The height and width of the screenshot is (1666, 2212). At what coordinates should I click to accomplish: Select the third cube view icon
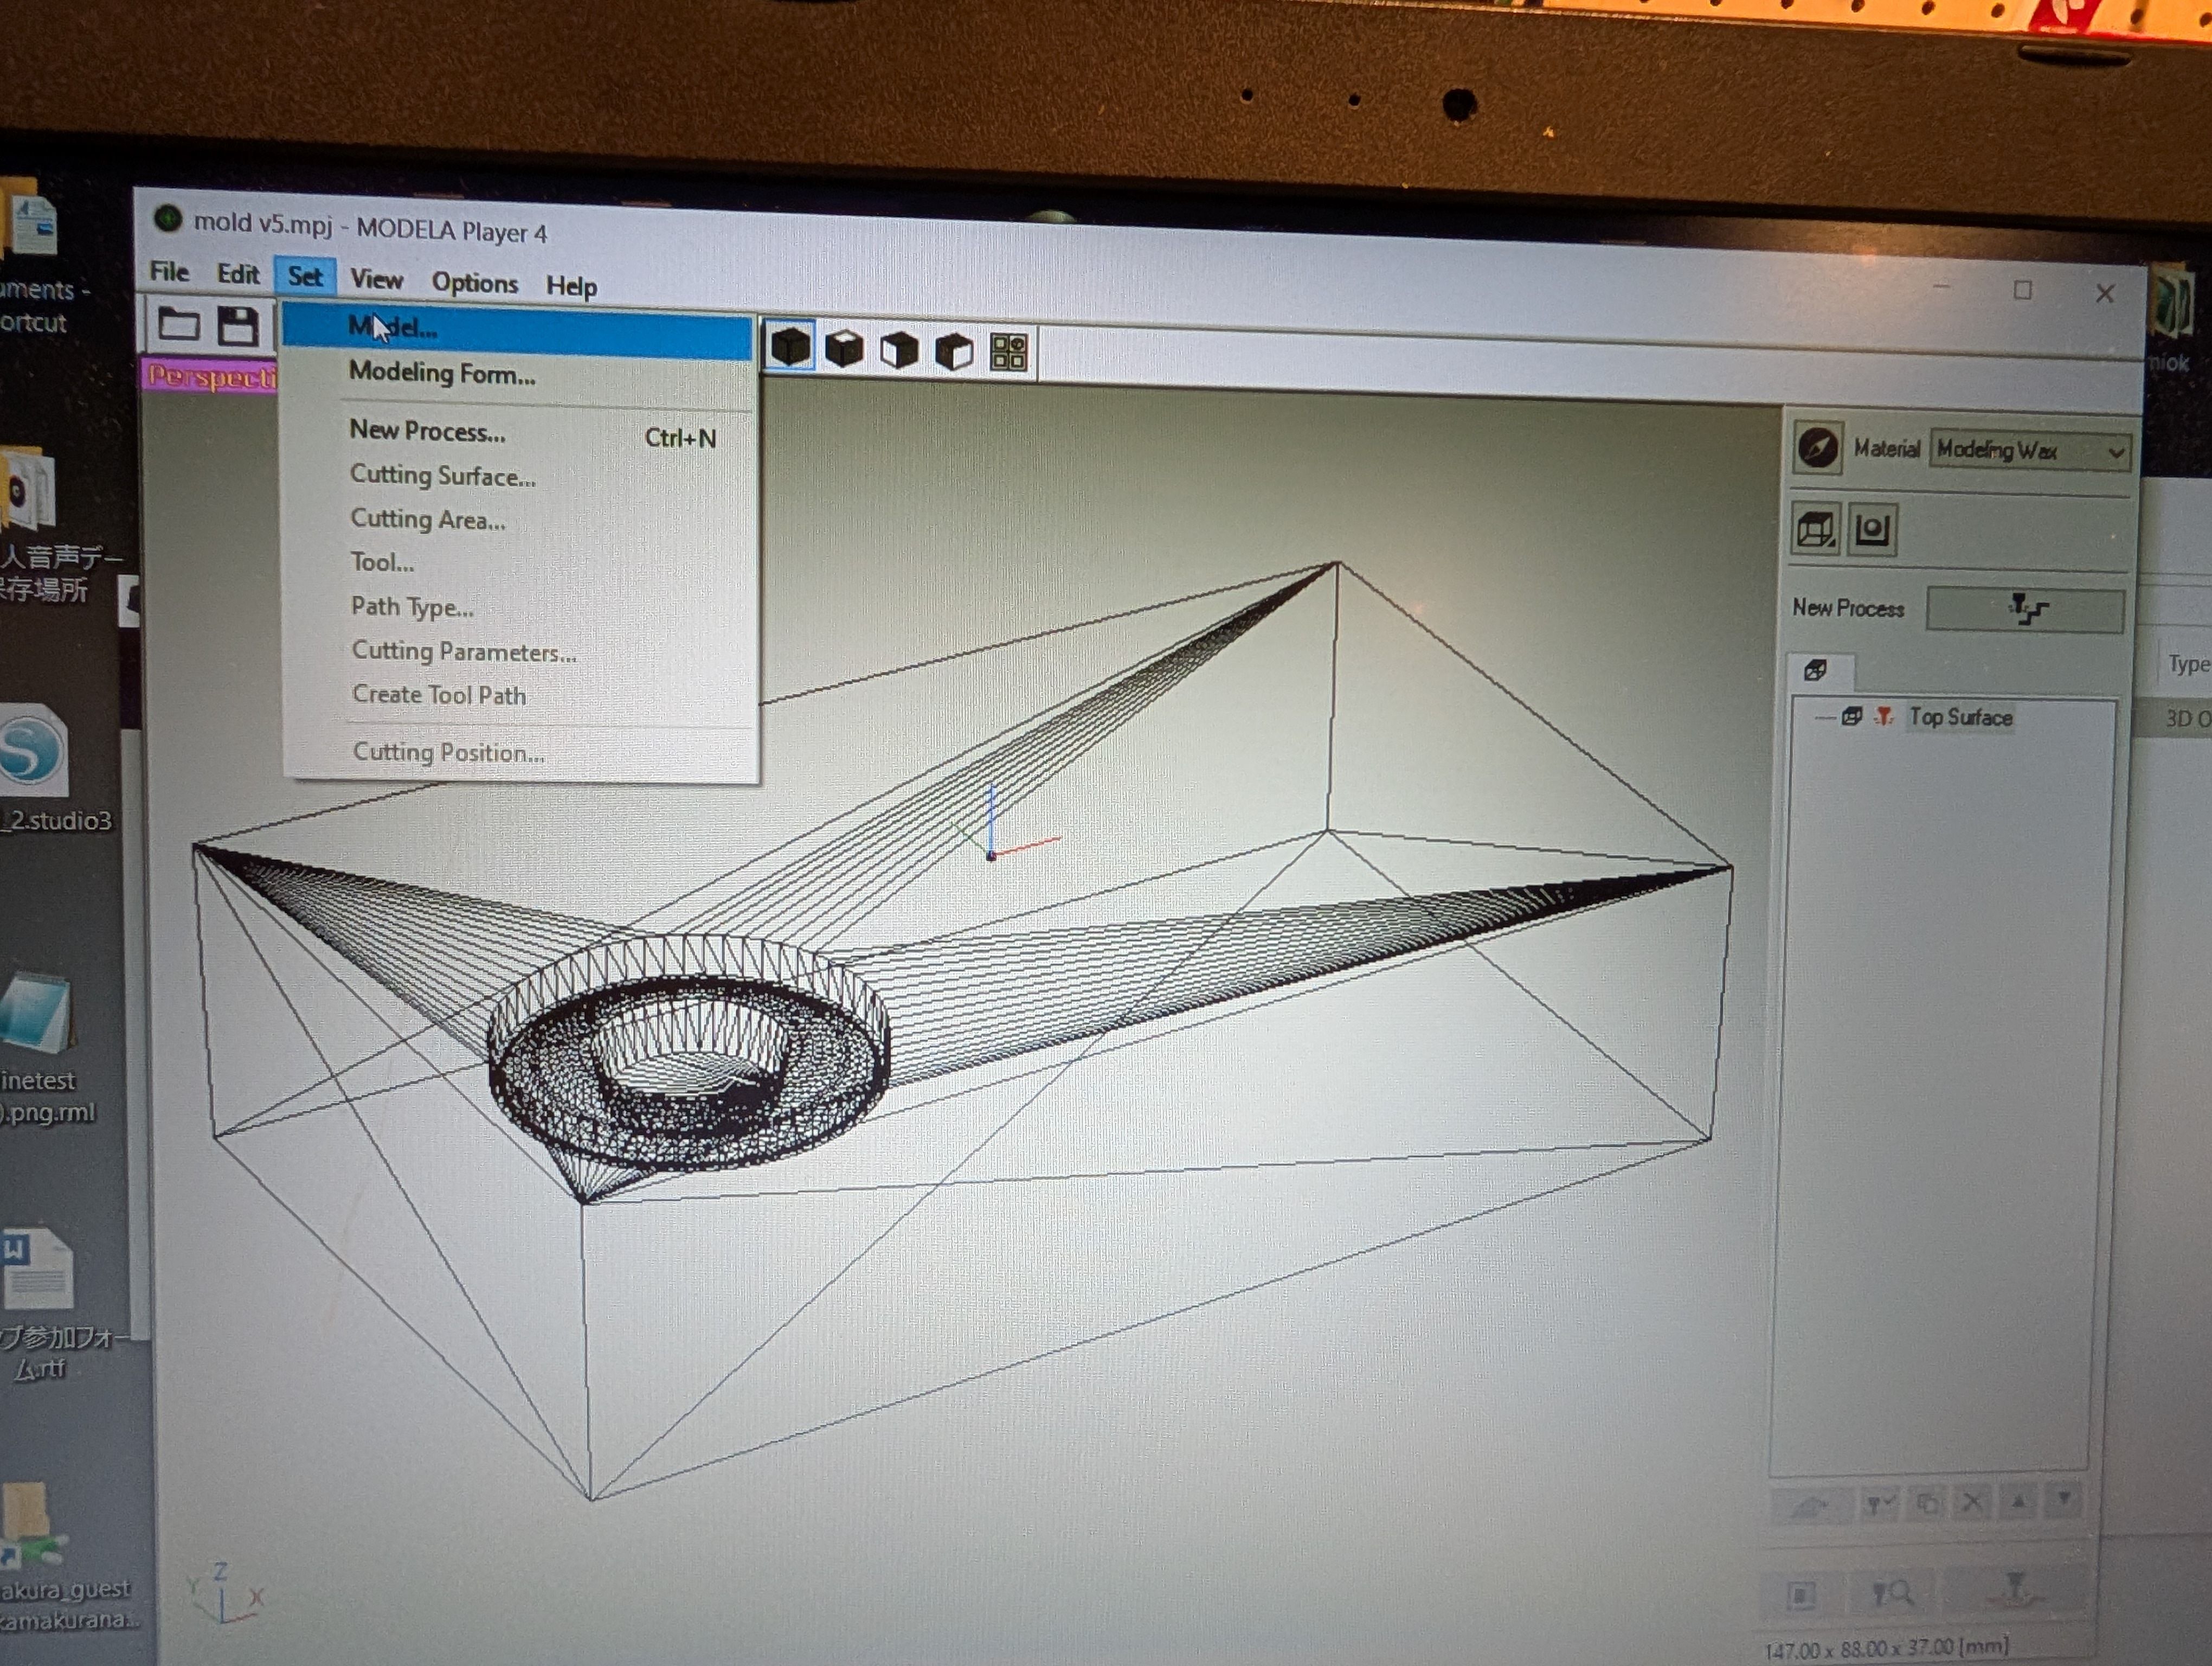tap(899, 350)
